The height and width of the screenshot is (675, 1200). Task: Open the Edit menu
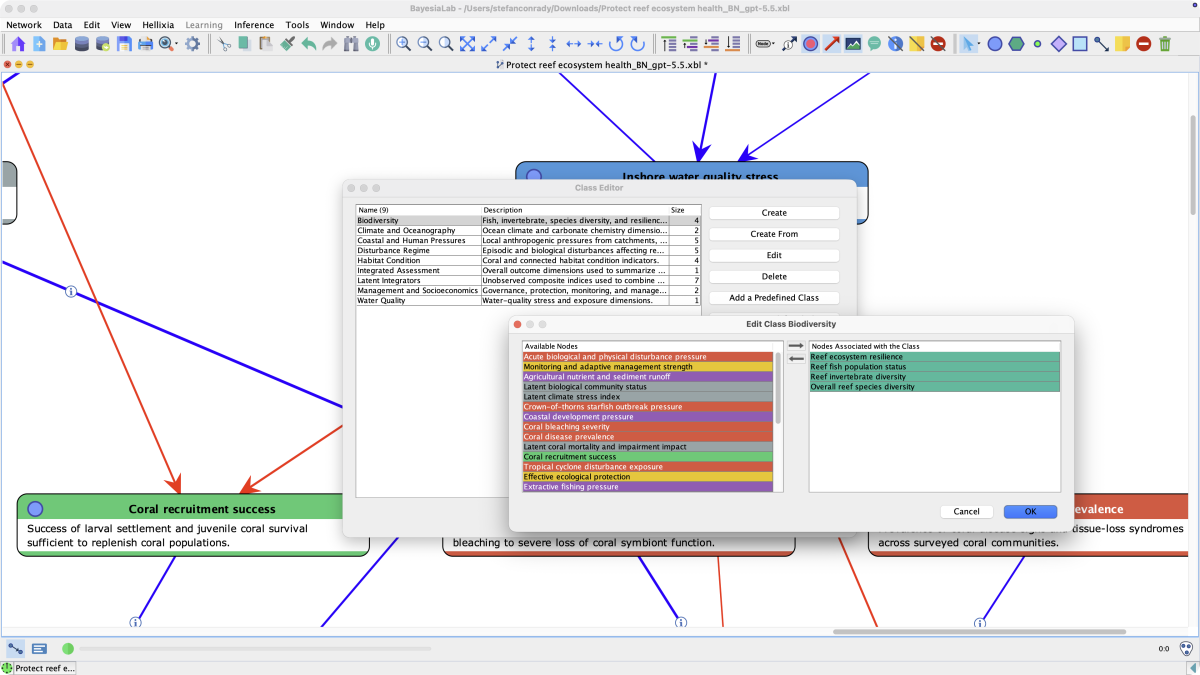tap(91, 25)
